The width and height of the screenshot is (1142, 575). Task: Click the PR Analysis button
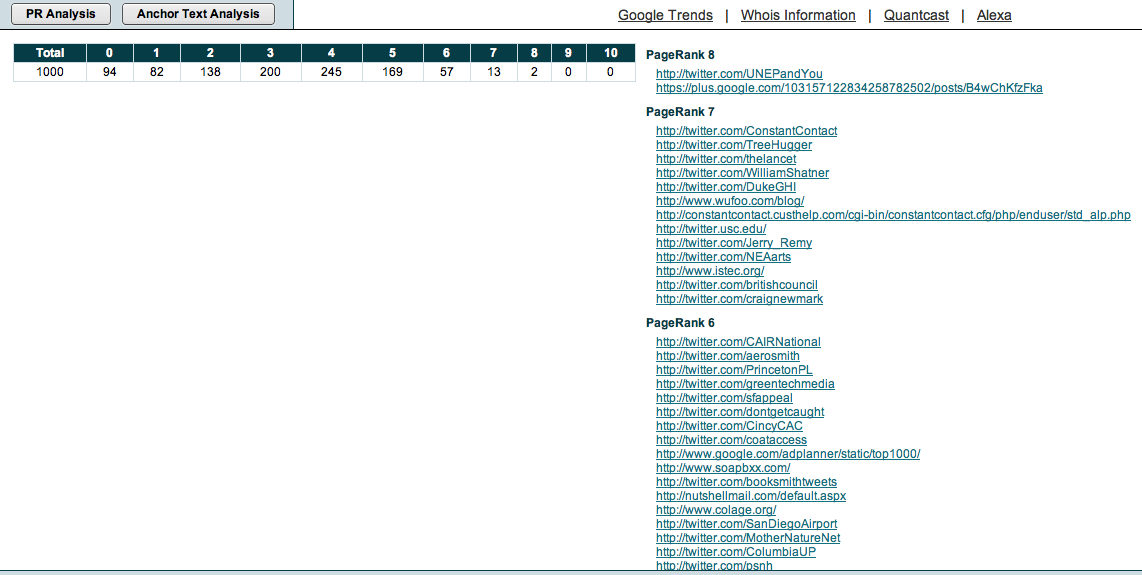[61, 14]
